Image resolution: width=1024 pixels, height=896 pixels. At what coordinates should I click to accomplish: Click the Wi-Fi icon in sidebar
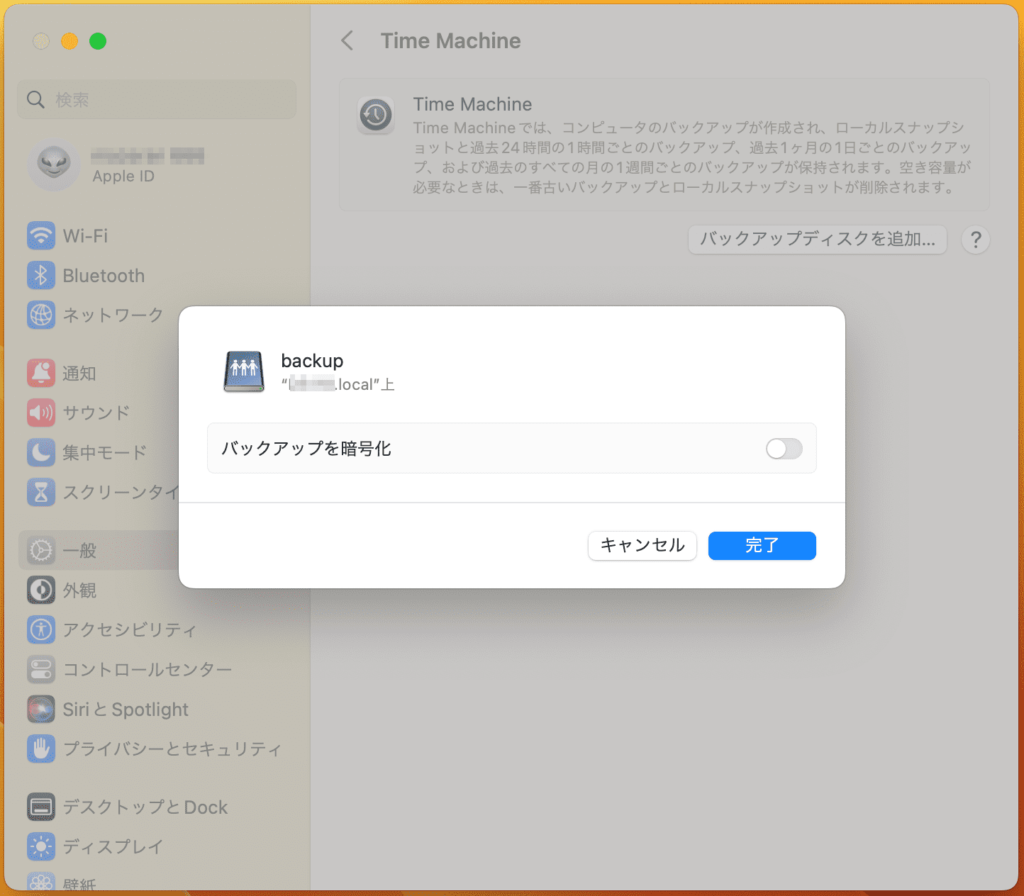[40, 236]
